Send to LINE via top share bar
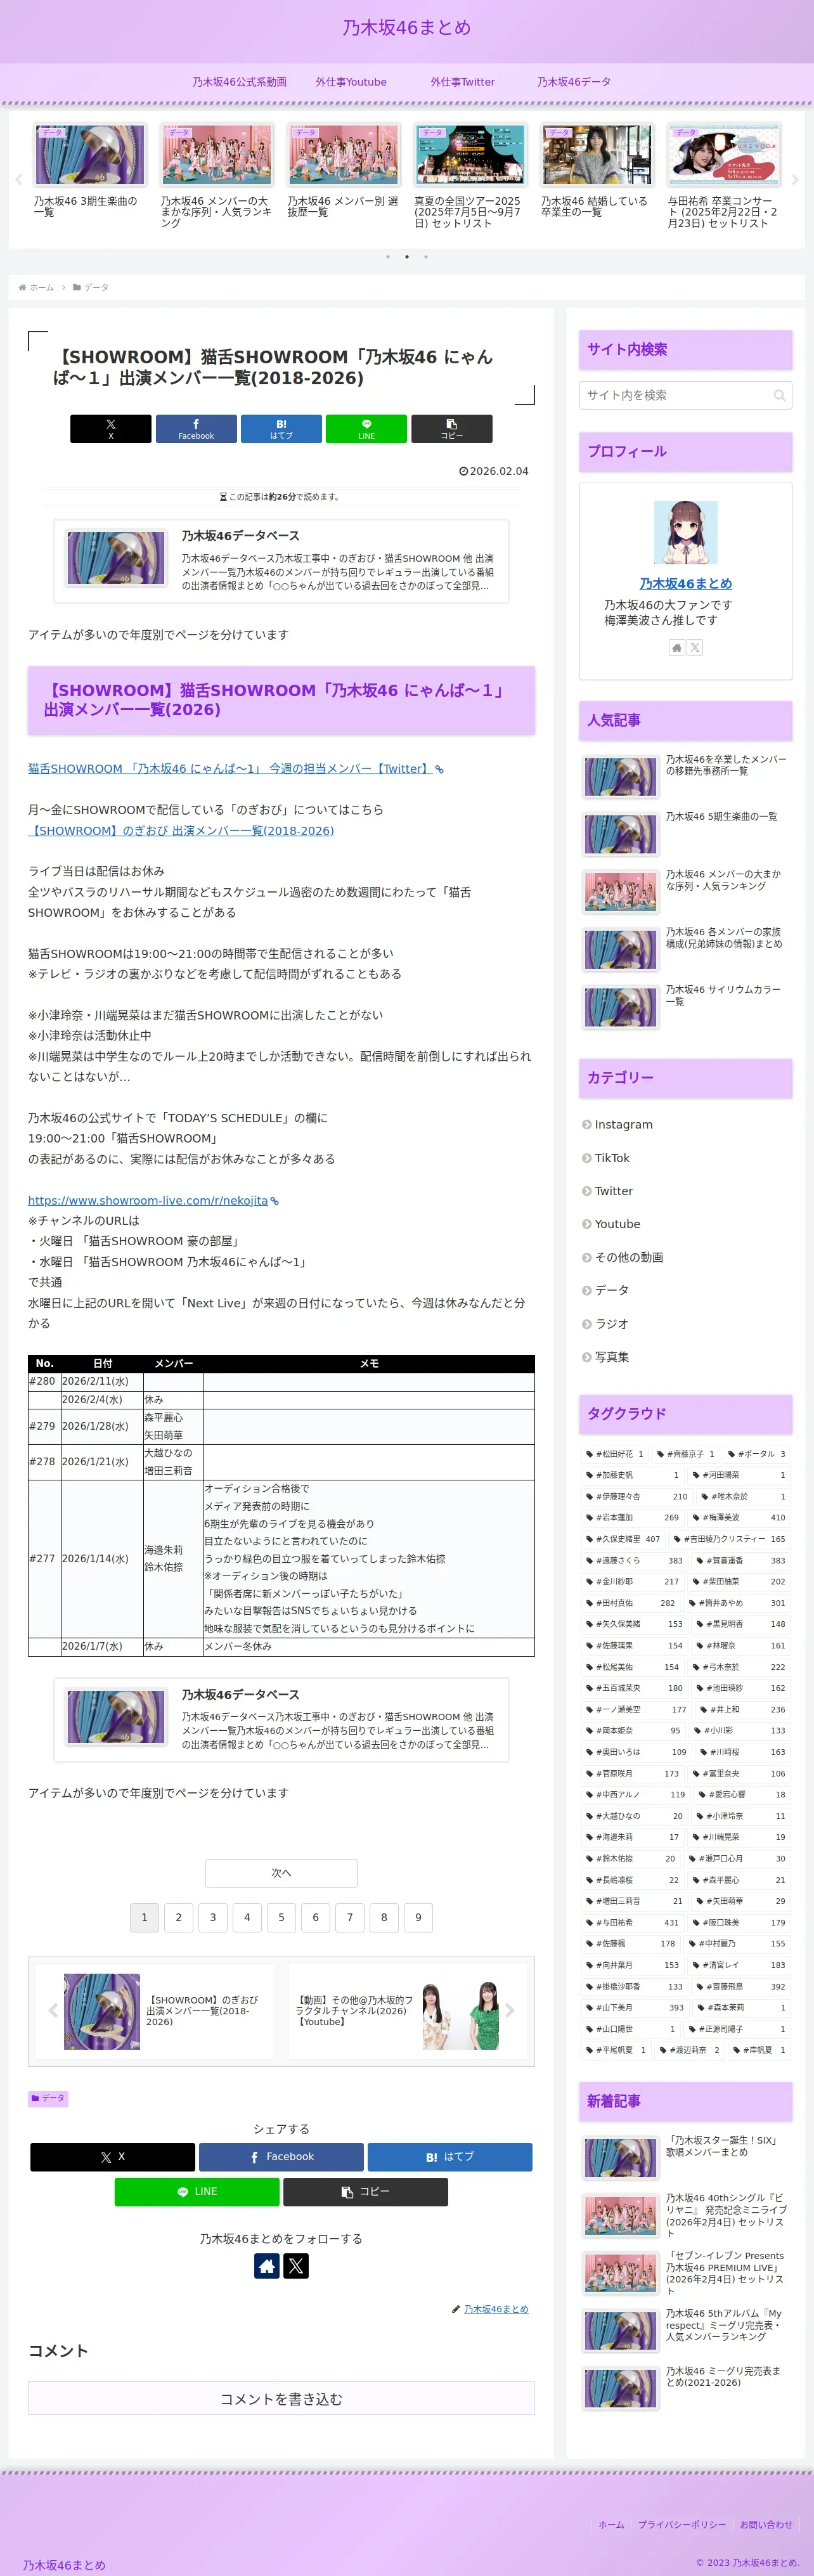This screenshot has height=2576, width=814. (x=366, y=428)
